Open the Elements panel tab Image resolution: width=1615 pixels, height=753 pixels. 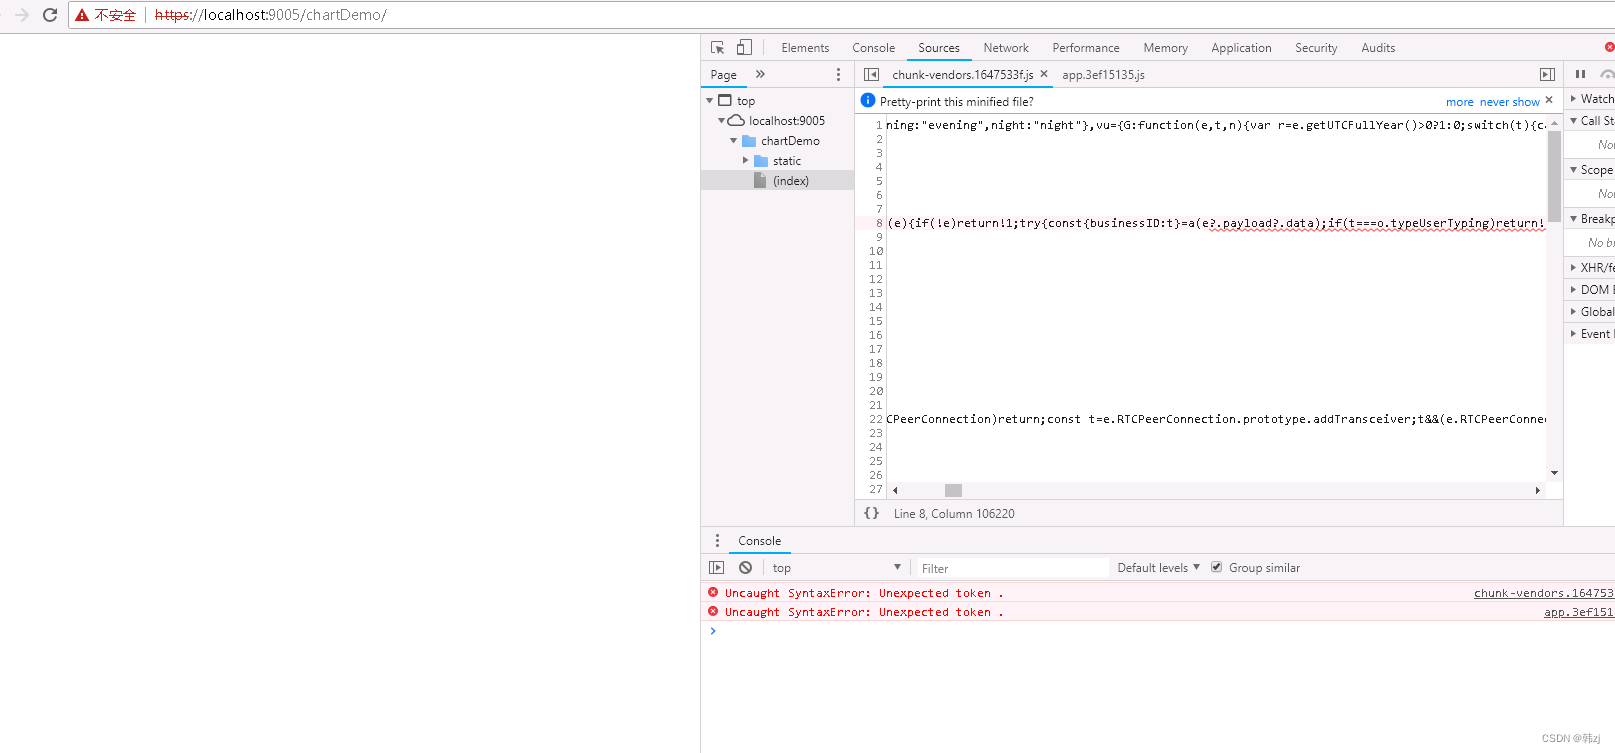point(805,48)
